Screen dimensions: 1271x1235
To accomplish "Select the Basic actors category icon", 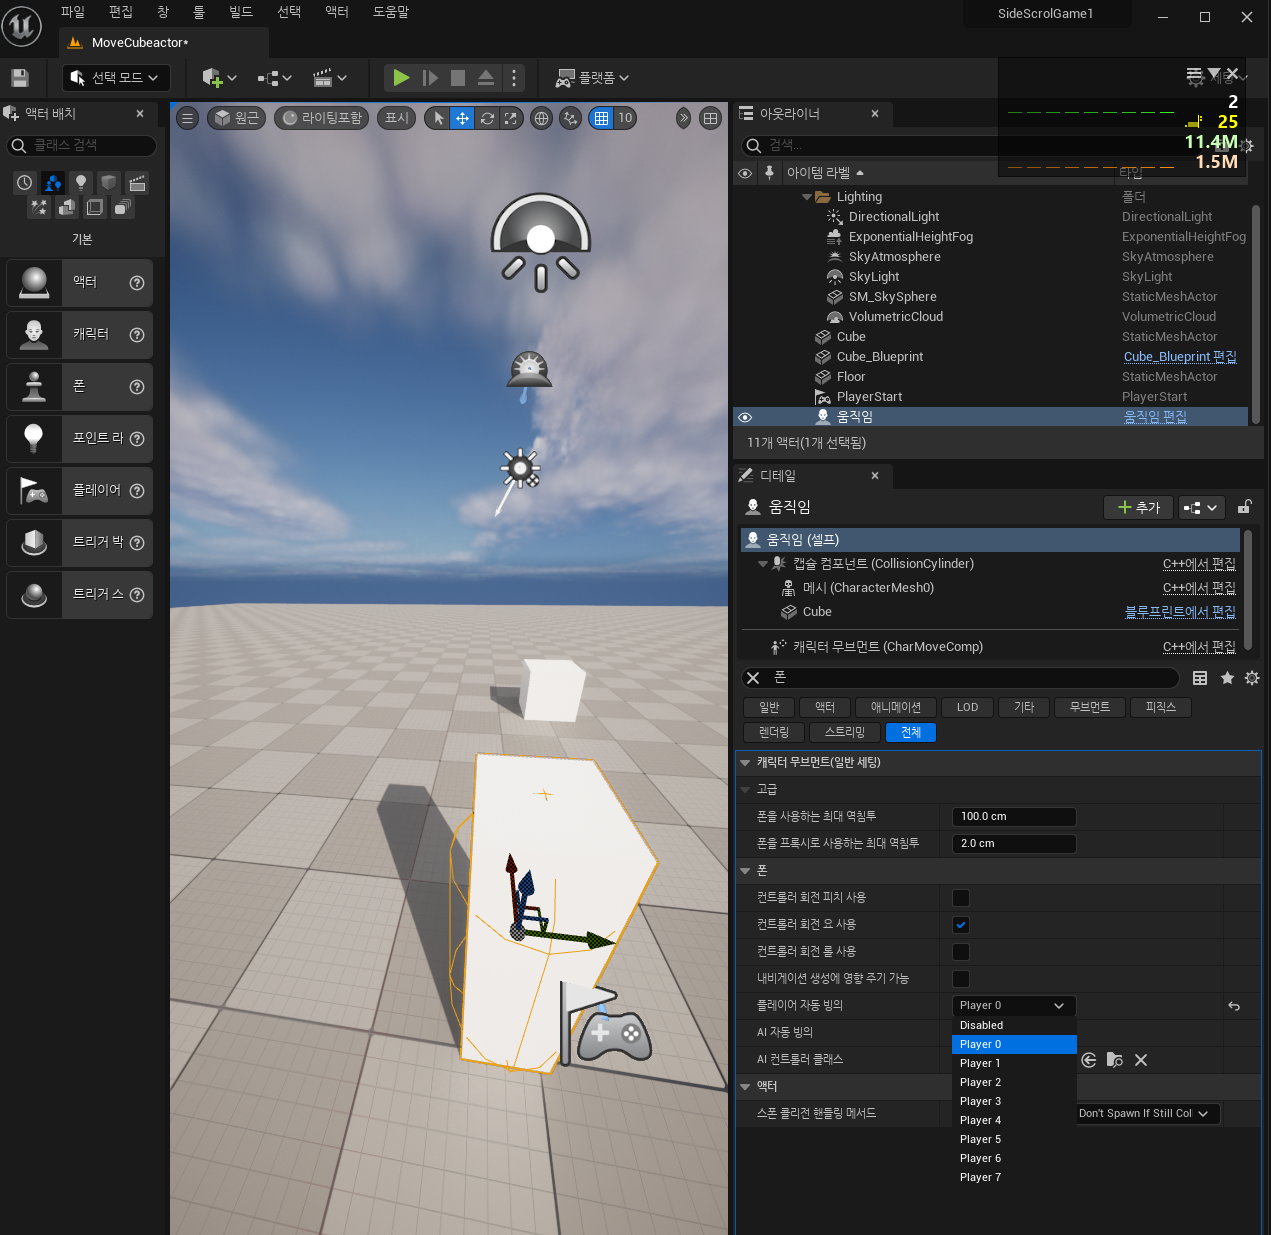I will [53, 183].
